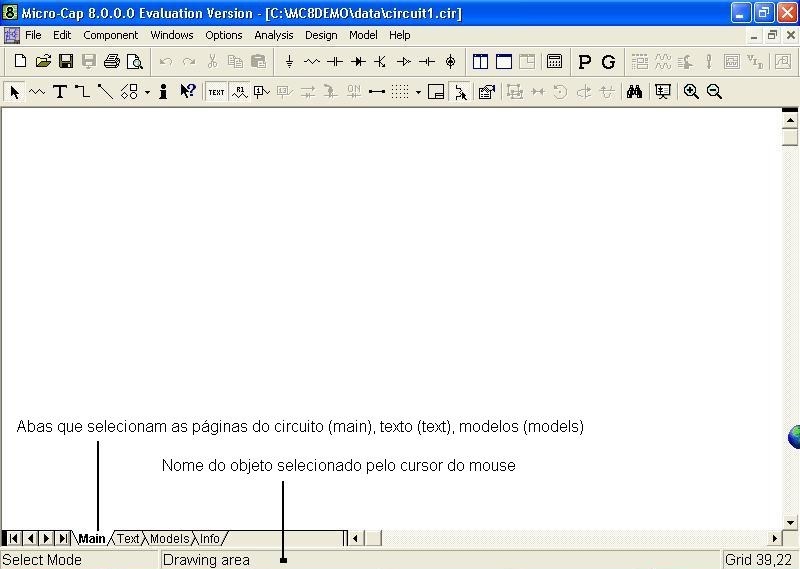This screenshot has height=569, width=800.
Task: Select the graphic shapes tool
Action: point(129,92)
